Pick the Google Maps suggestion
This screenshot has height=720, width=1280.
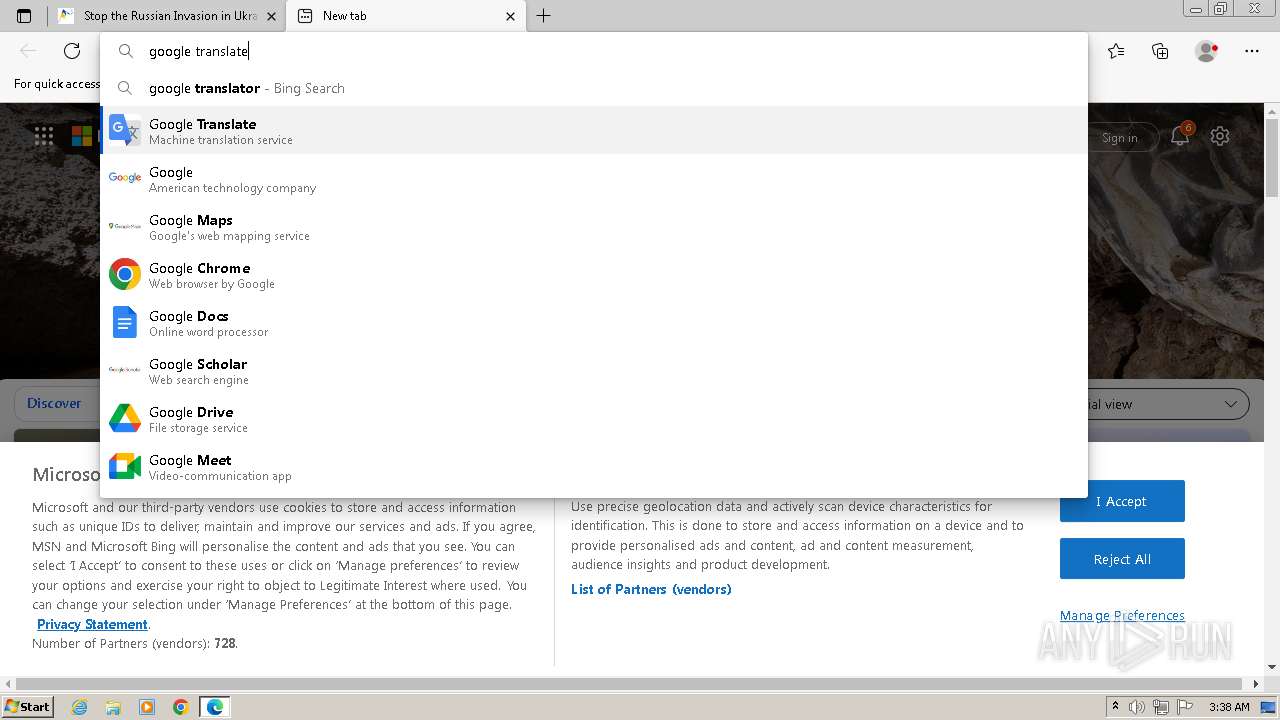[x=594, y=226]
